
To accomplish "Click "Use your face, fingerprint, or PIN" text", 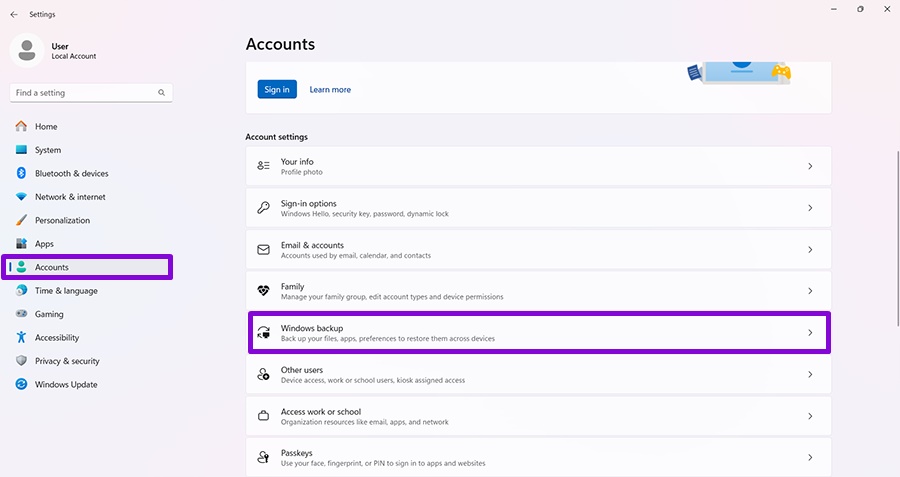I will tap(383, 463).
